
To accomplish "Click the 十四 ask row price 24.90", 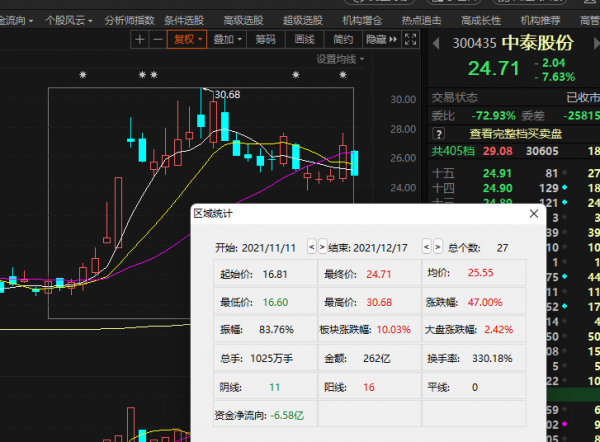I will click(497, 188).
